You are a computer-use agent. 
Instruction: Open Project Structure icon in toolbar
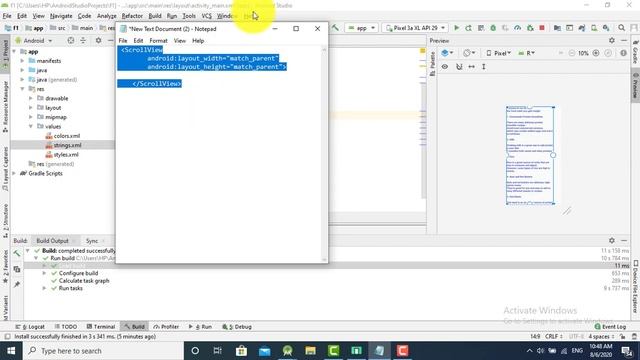coord(557,28)
